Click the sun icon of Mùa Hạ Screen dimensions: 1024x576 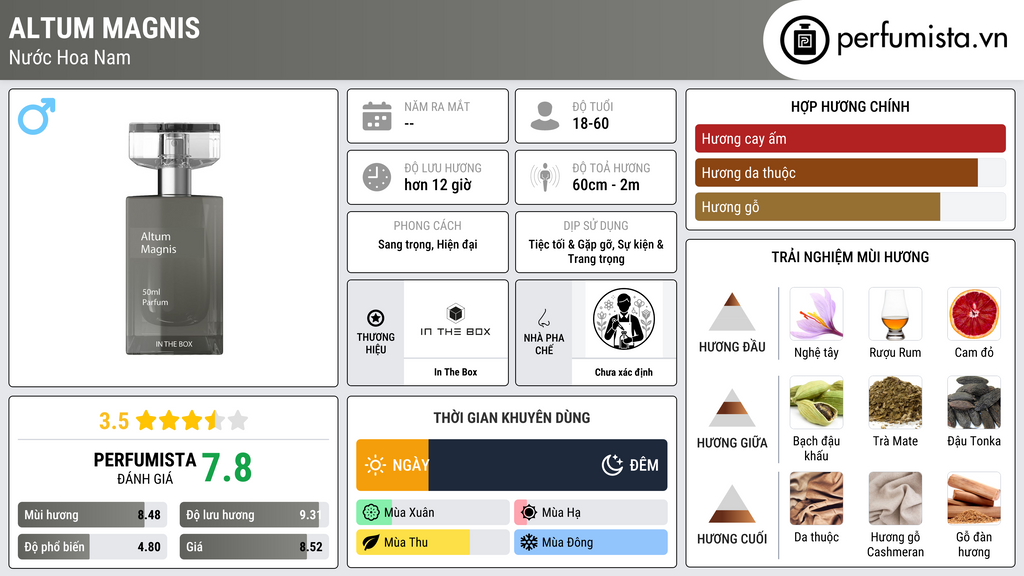pyautogui.click(x=529, y=513)
